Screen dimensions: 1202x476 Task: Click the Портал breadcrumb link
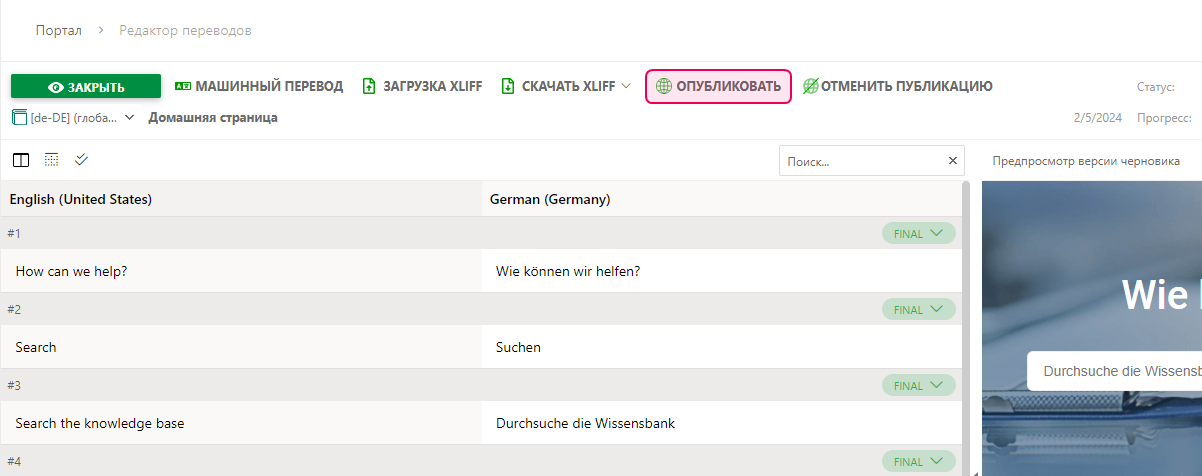(x=58, y=30)
